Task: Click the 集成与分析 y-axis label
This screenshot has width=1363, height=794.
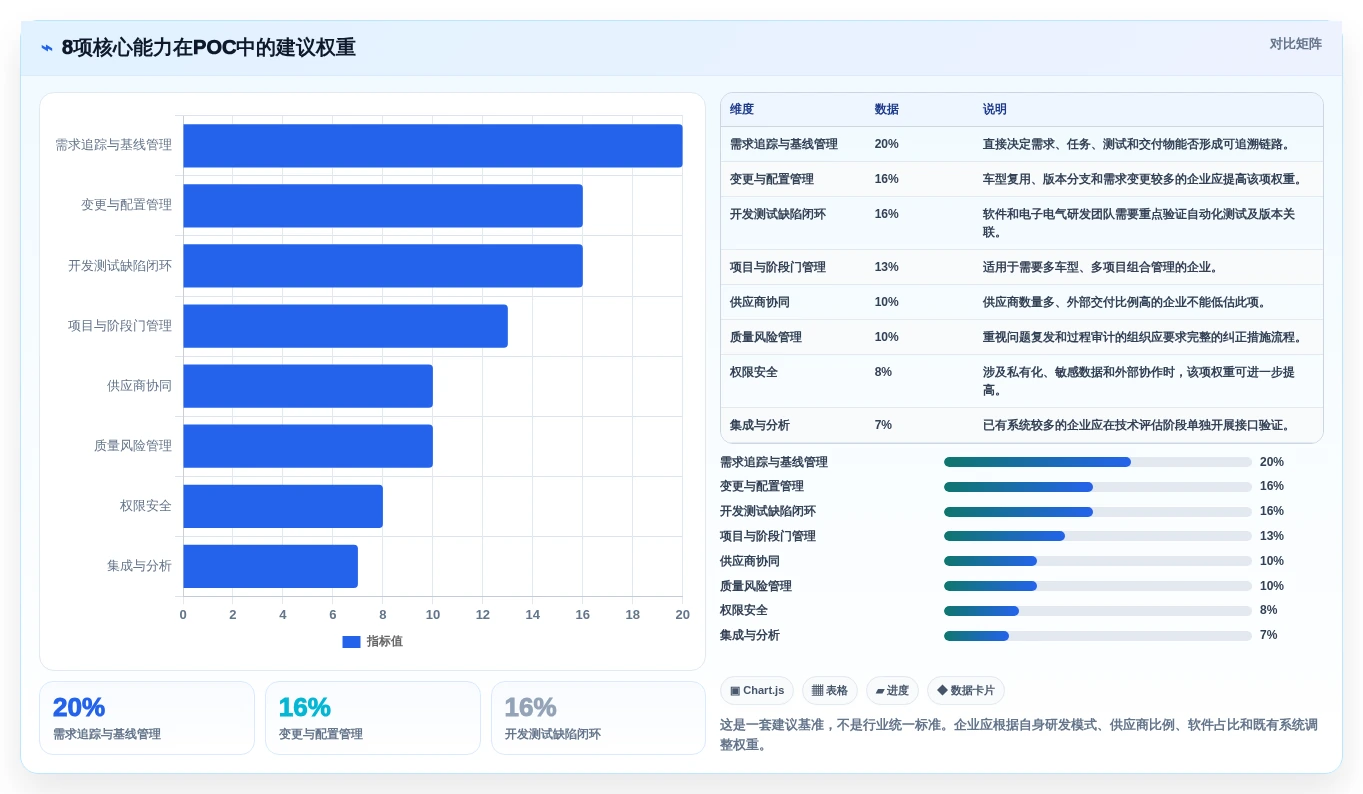Action: (139, 566)
